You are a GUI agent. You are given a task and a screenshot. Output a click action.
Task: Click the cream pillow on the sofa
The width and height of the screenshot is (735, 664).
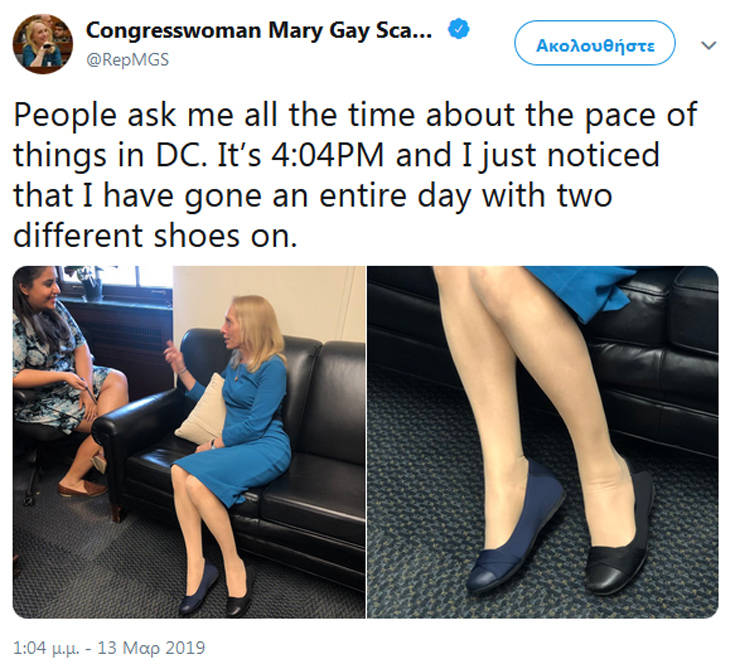coord(202,411)
